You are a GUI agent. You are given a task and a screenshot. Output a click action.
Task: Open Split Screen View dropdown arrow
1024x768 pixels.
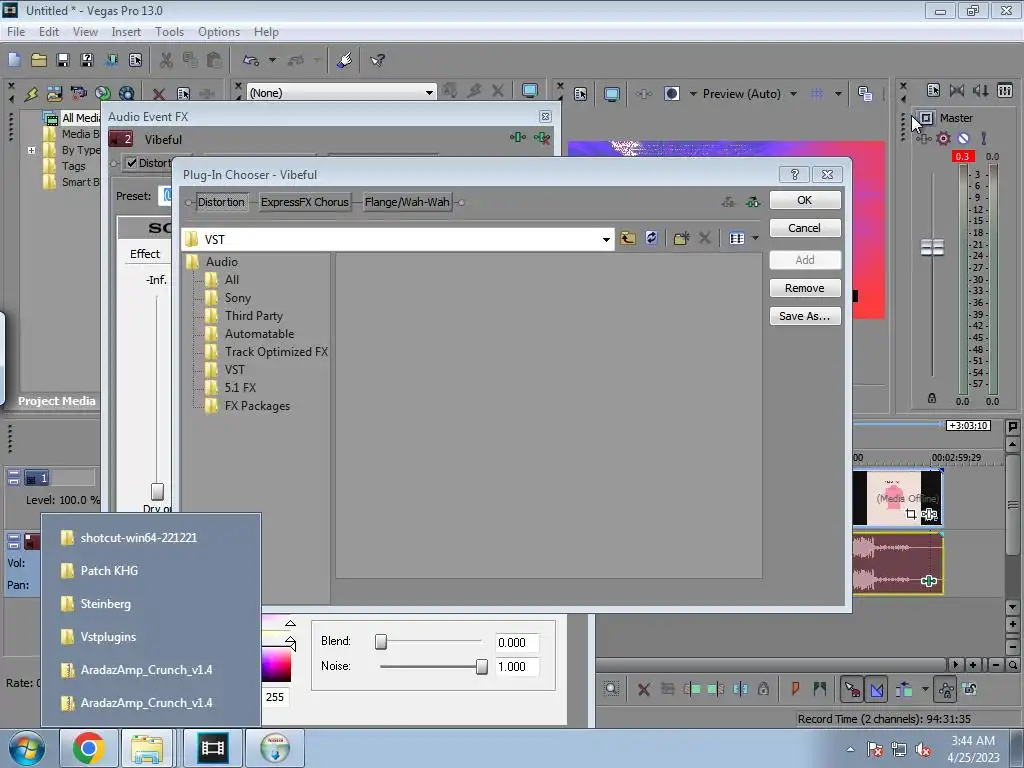coord(693,94)
